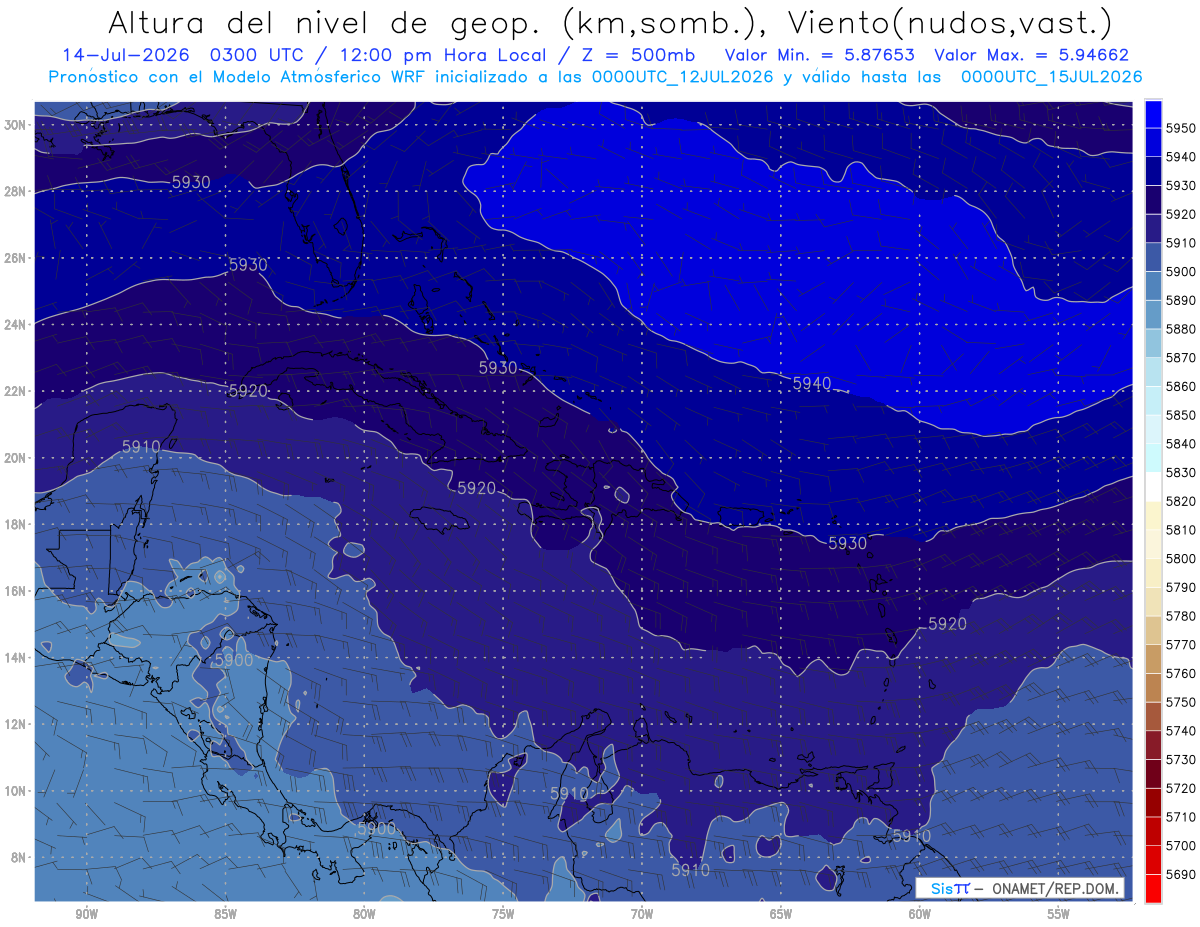Click the bright blue swatch above 5950
1200x927 pixels.
pyautogui.click(x=1153, y=114)
